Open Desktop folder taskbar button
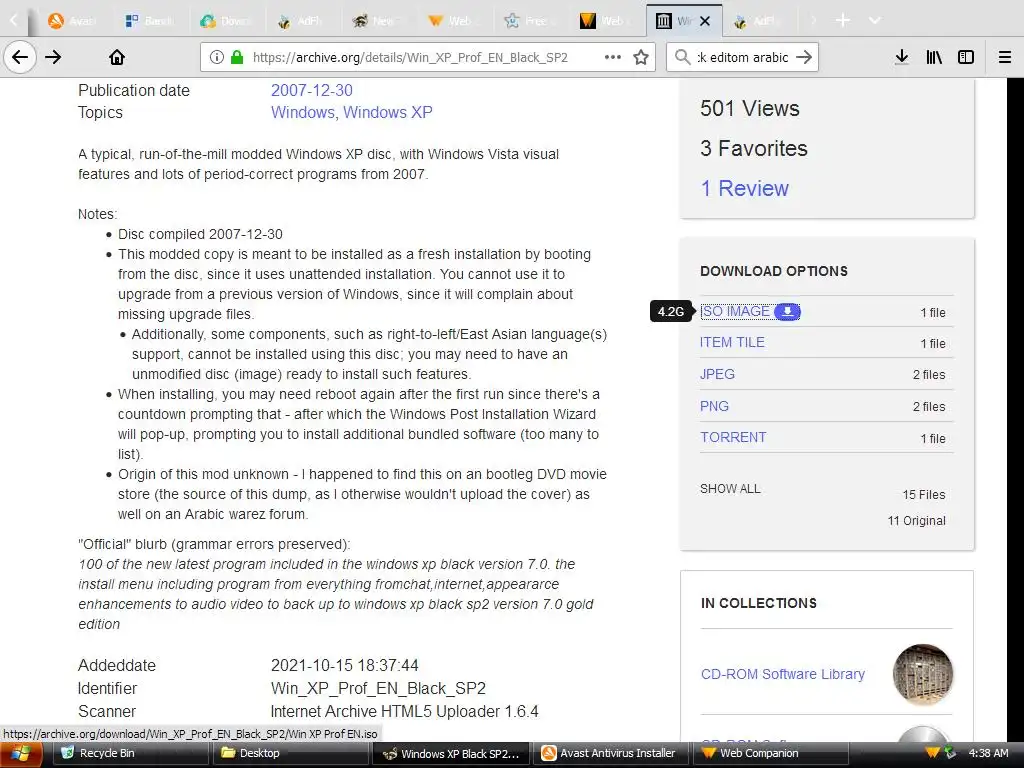 pos(290,754)
